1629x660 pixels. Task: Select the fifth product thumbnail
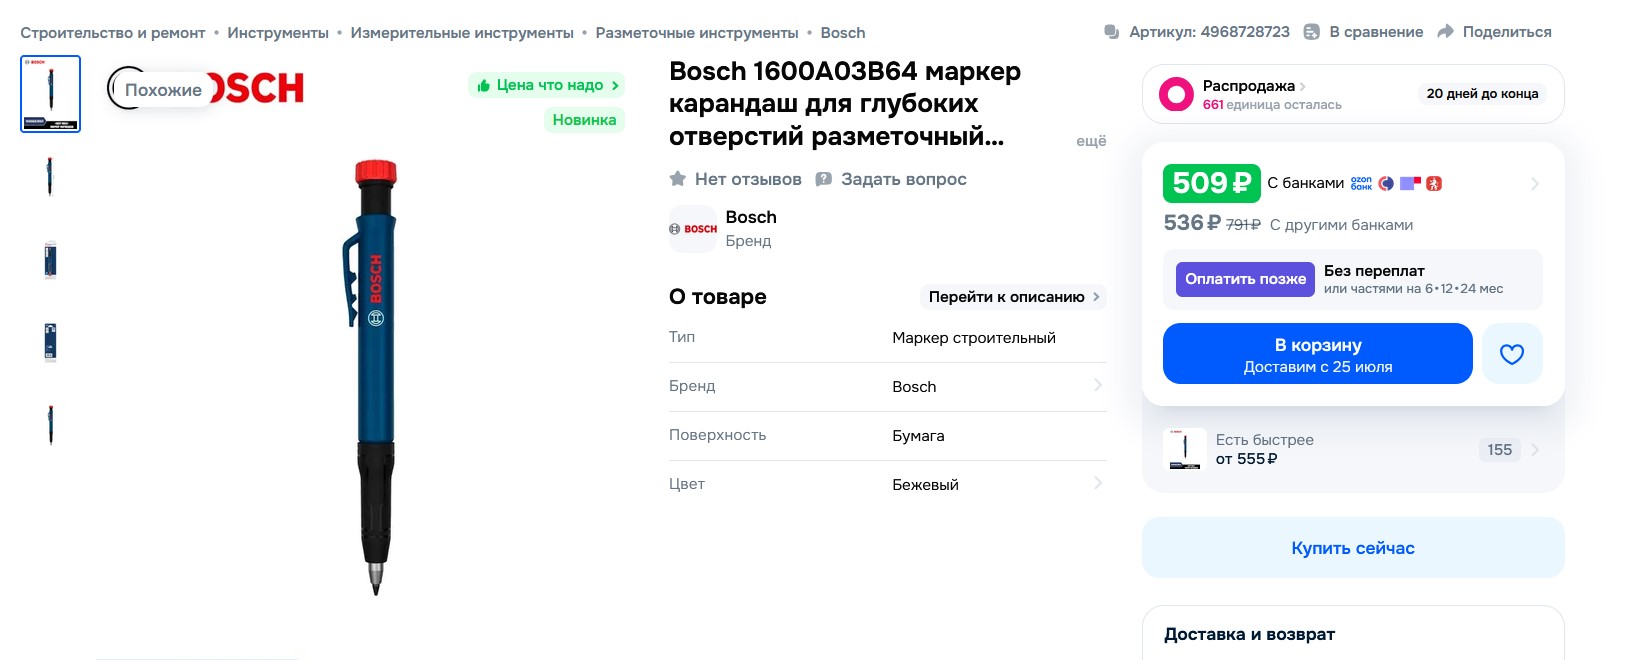[x=50, y=425]
